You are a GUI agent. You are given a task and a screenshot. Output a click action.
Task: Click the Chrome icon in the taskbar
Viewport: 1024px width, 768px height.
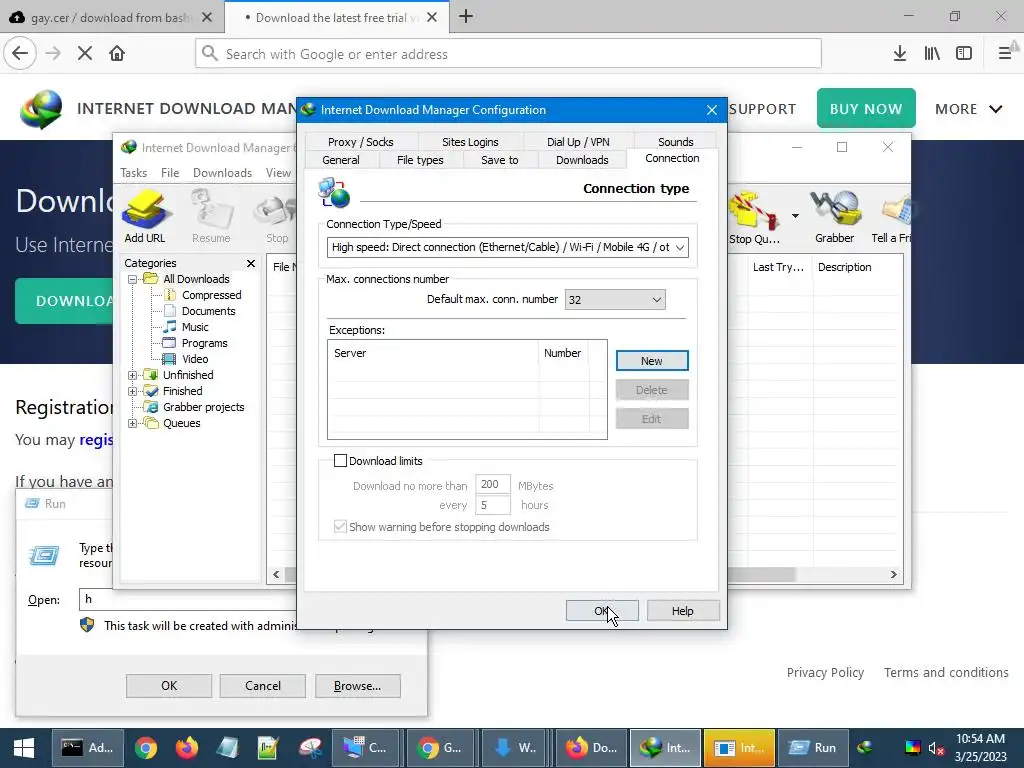pos(146,748)
